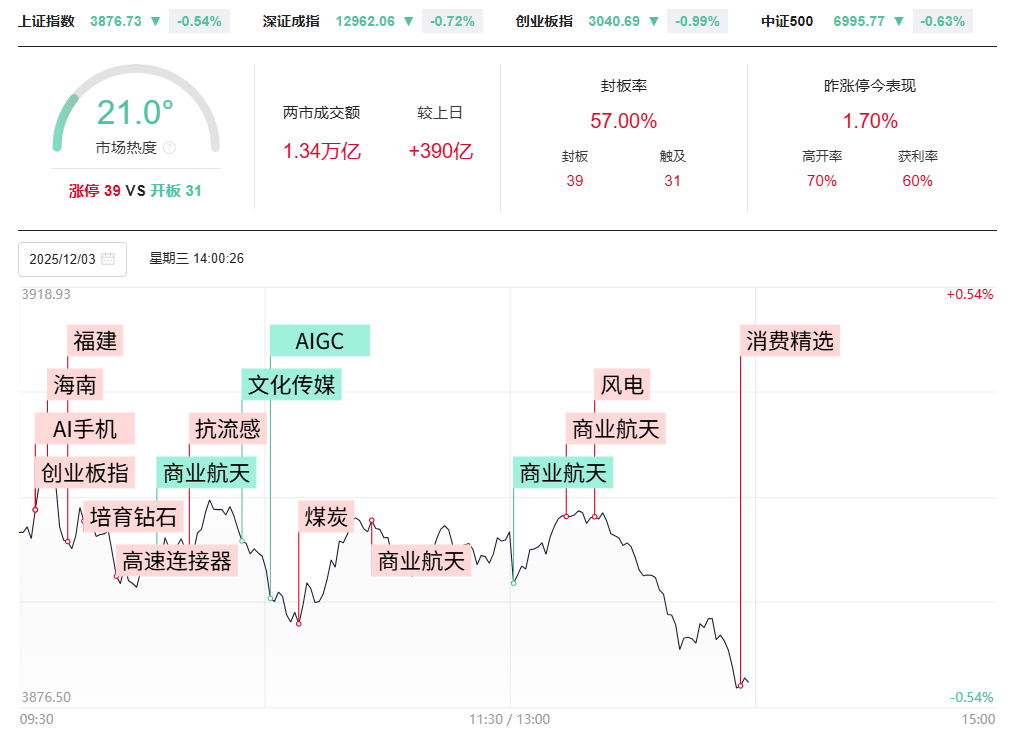Click the 21.0° market heat gauge
This screenshot has height=735, width=1024.
click(x=135, y=112)
